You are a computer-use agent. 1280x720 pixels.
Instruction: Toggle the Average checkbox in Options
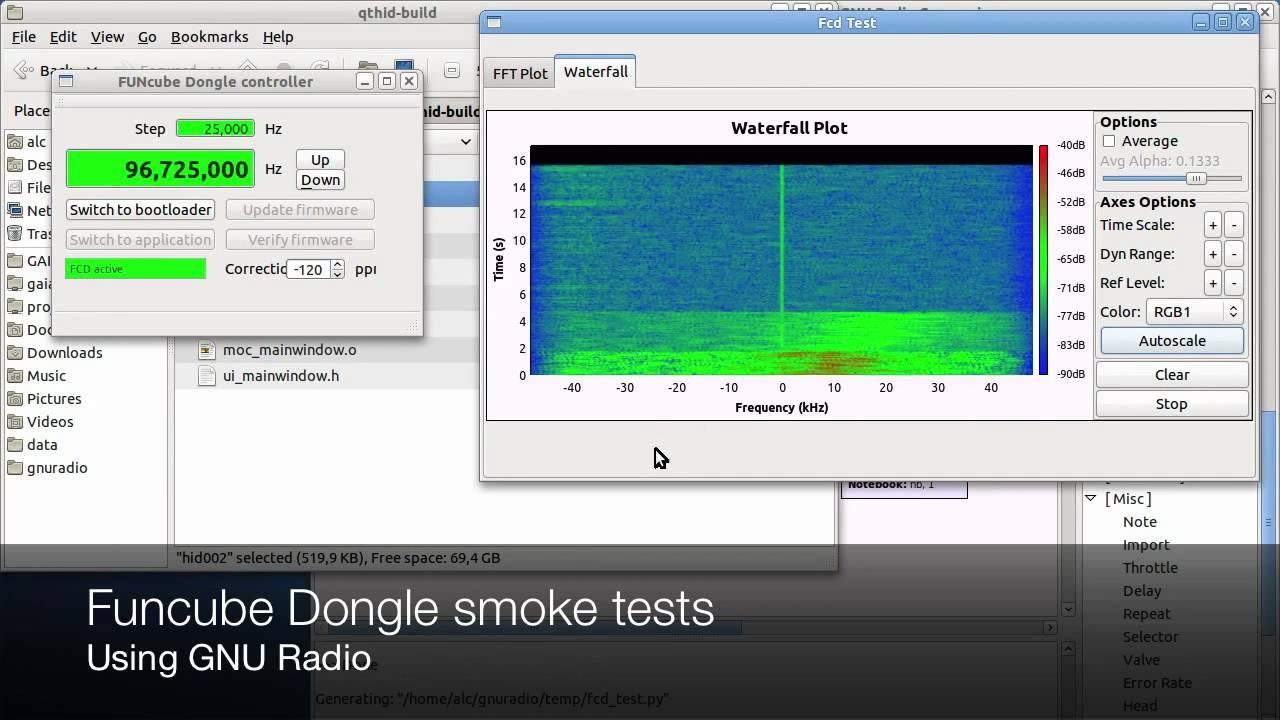pyautogui.click(x=1109, y=142)
